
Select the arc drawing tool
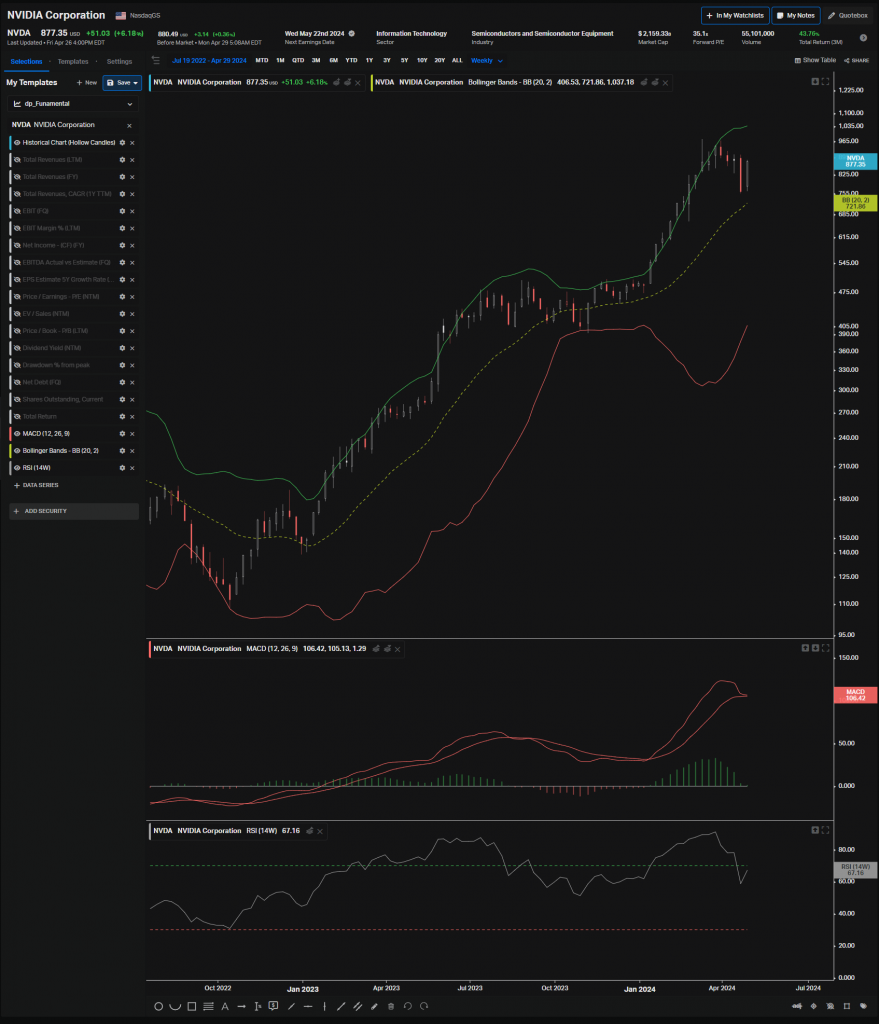175,1006
